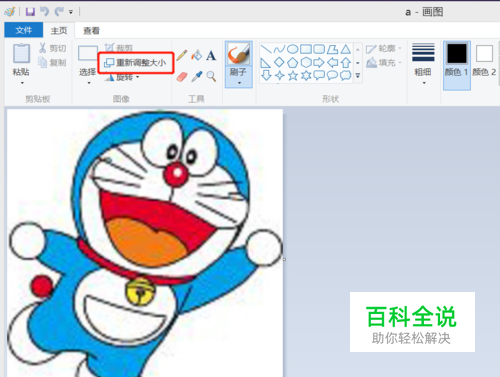
Task: Select the pentagon shape
Action: click(292, 62)
